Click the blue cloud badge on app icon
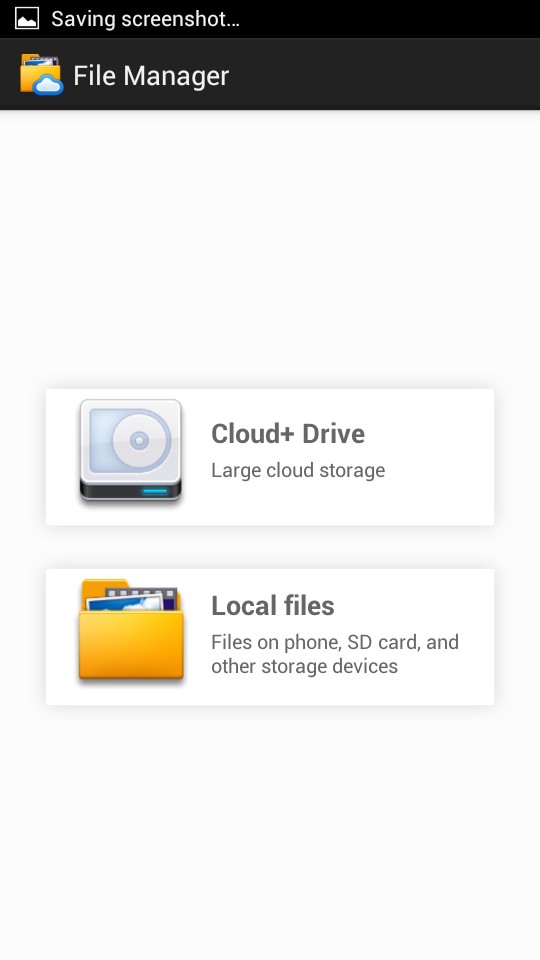 (x=48, y=86)
